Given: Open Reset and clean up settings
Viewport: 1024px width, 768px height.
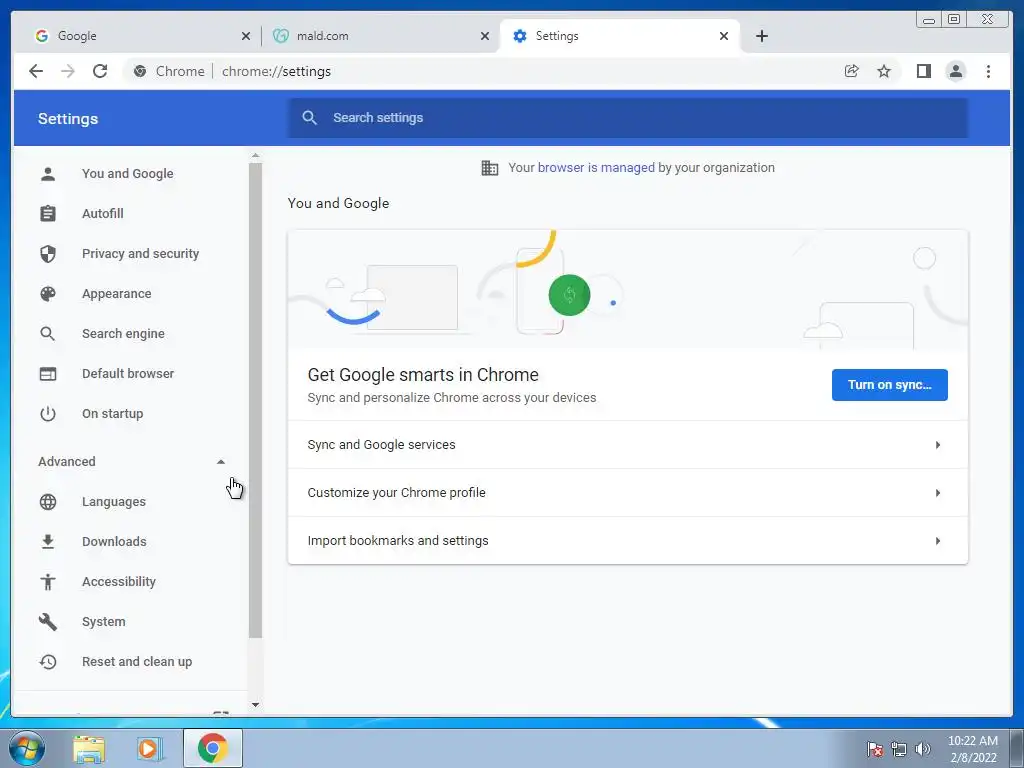Looking at the screenshot, I should tap(136, 662).
